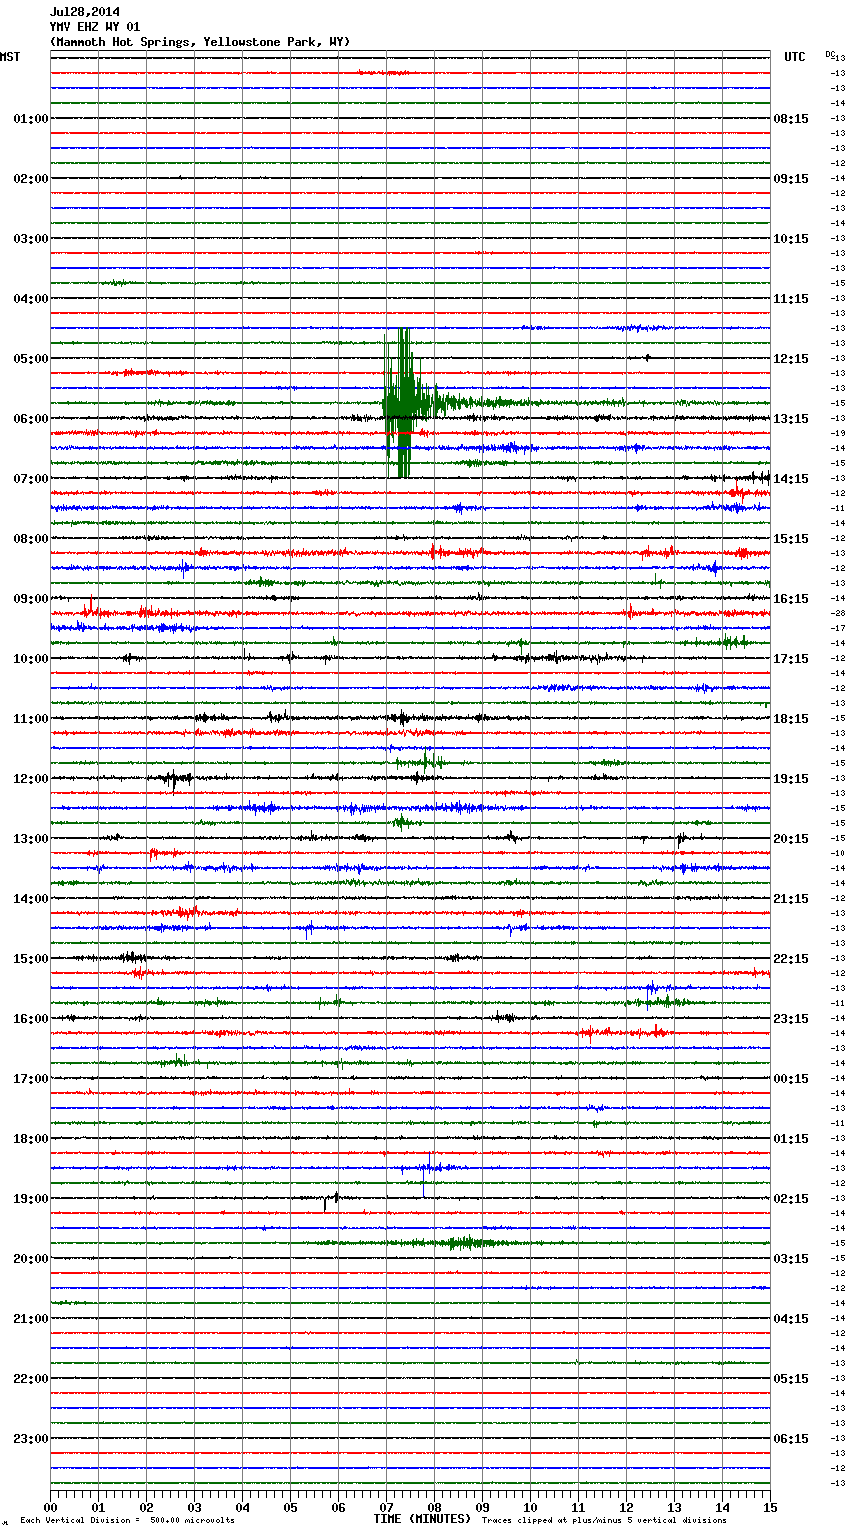Viewport: 850px width, 1534px height.
Task: Pick the 12:15 UTC time label
Action: [x=791, y=359]
